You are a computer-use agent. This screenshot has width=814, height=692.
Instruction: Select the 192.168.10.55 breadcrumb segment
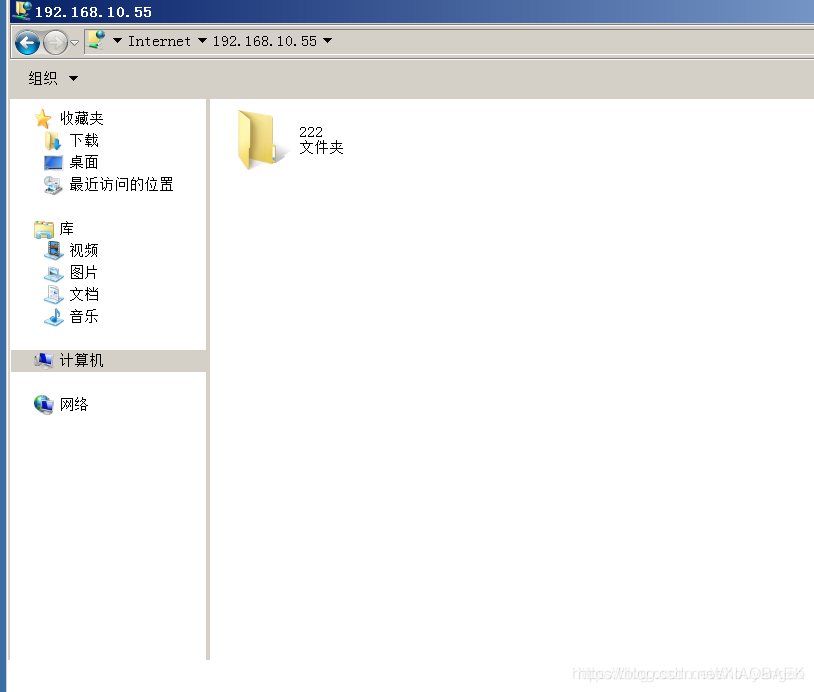265,41
